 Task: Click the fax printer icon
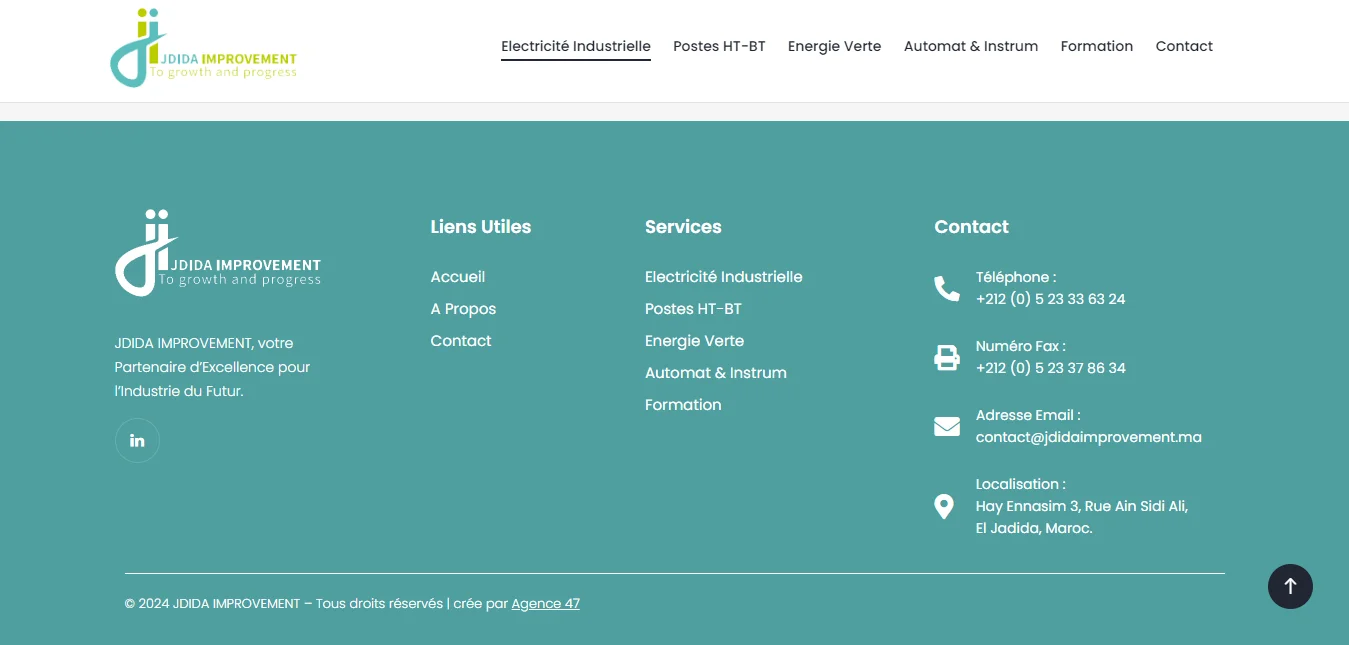click(x=946, y=358)
